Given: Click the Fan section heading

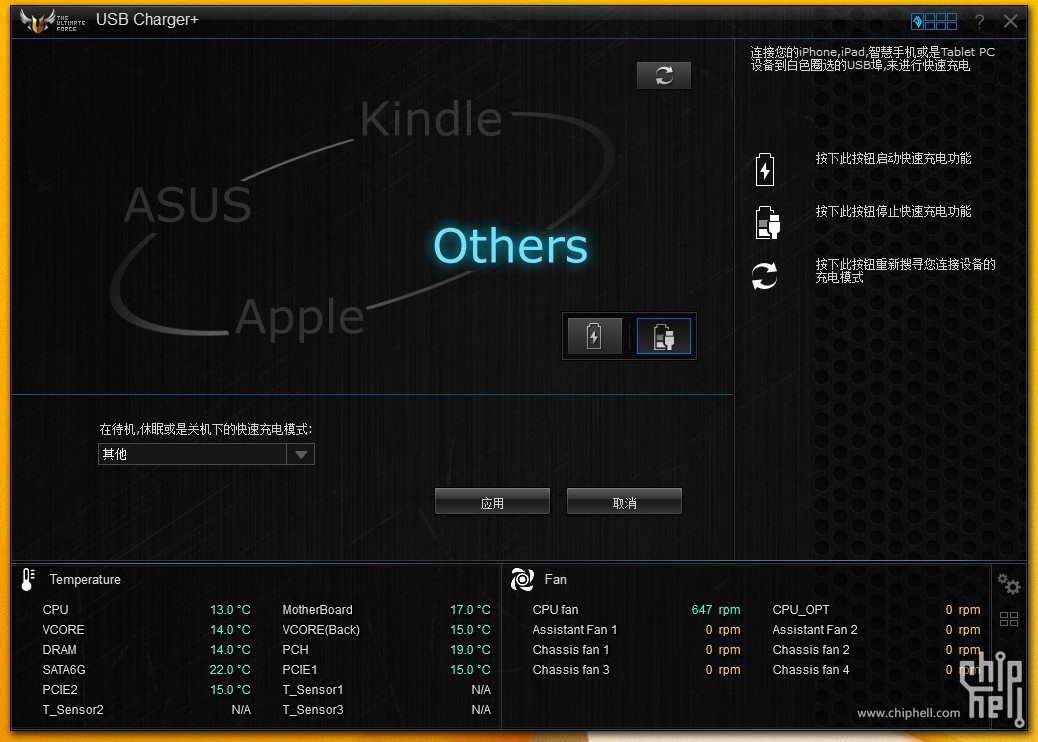Looking at the screenshot, I should click(555, 579).
